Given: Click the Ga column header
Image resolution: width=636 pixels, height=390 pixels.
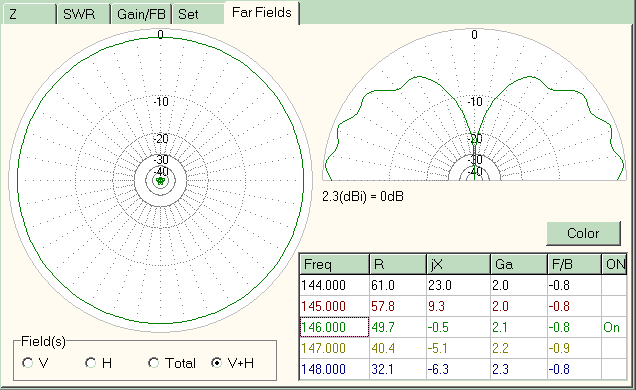Looking at the screenshot, I should tap(518, 264).
